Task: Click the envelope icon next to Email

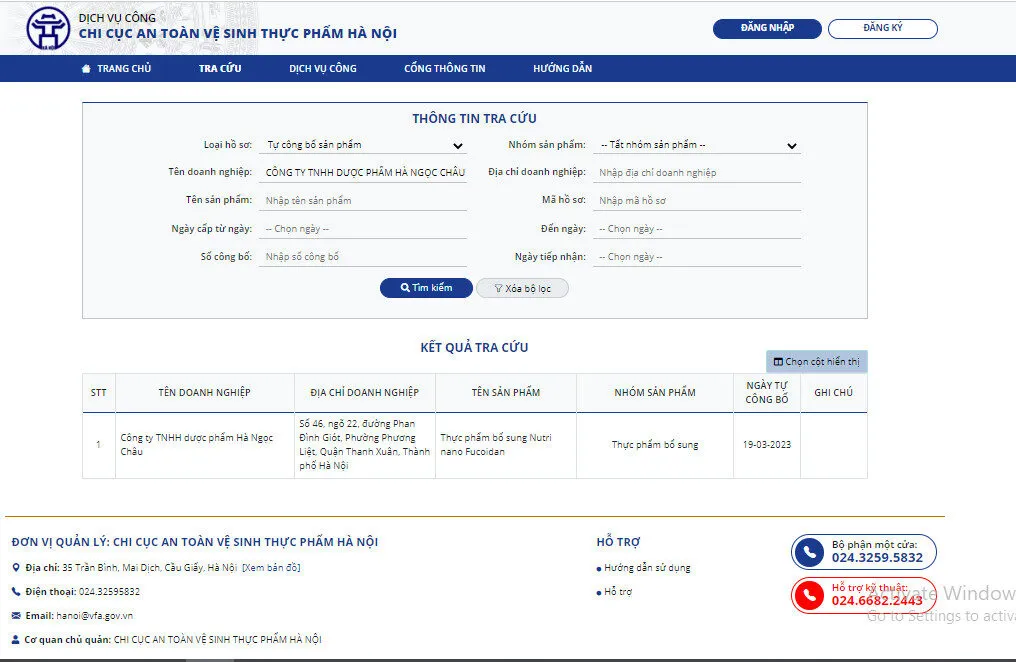Action: click(16, 616)
